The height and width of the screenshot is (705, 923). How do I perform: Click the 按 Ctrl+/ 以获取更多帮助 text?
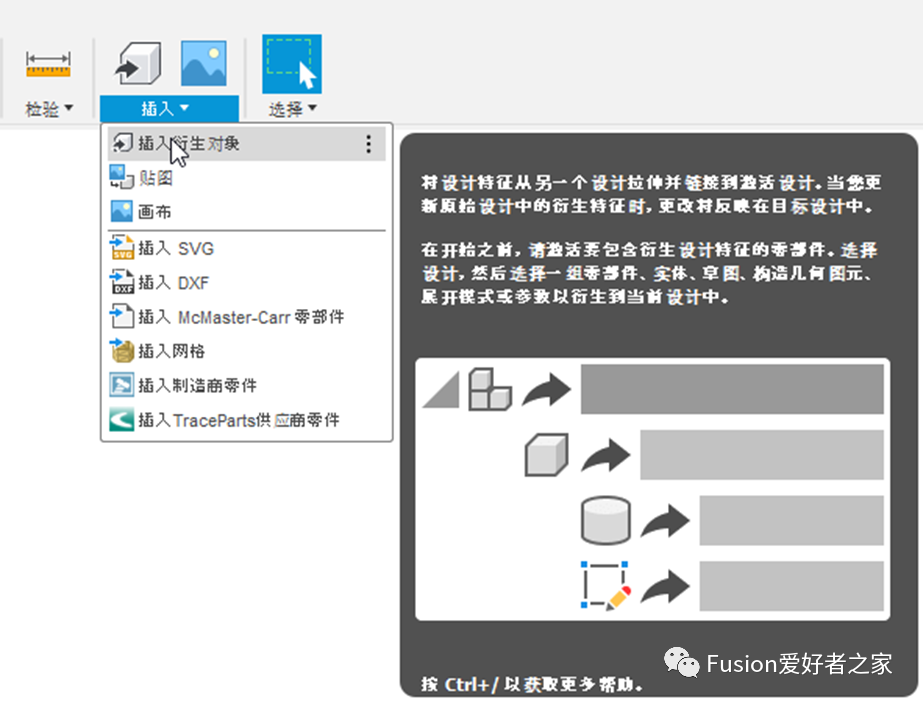pos(532,684)
